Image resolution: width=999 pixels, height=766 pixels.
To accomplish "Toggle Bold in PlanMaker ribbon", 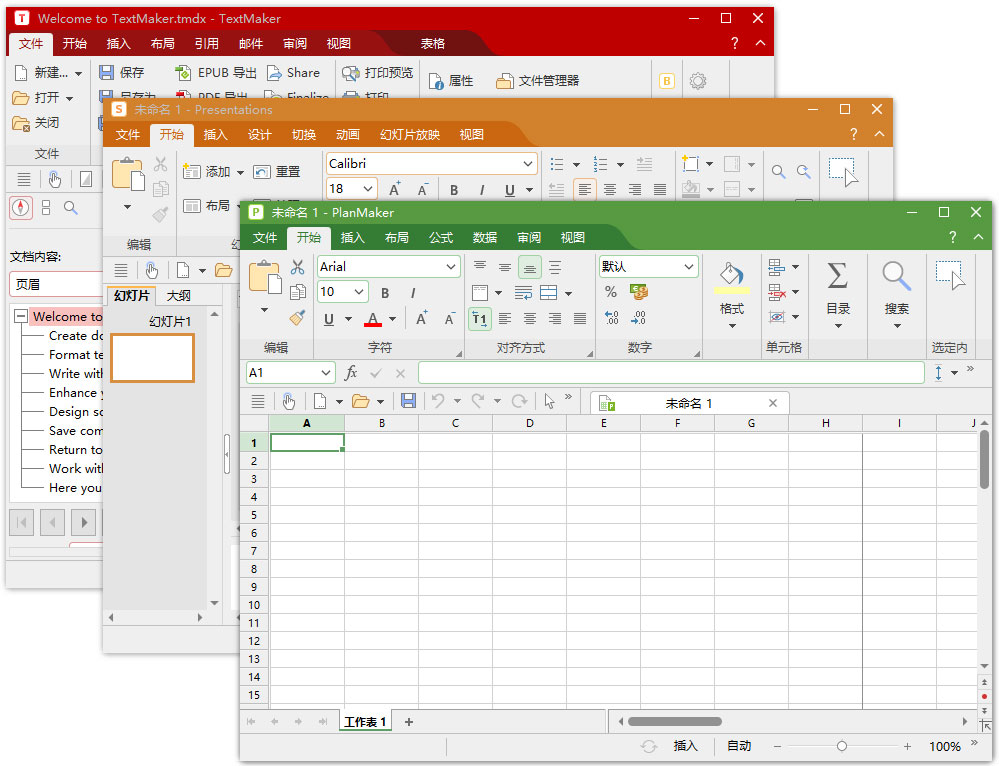I will coord(385,293).
